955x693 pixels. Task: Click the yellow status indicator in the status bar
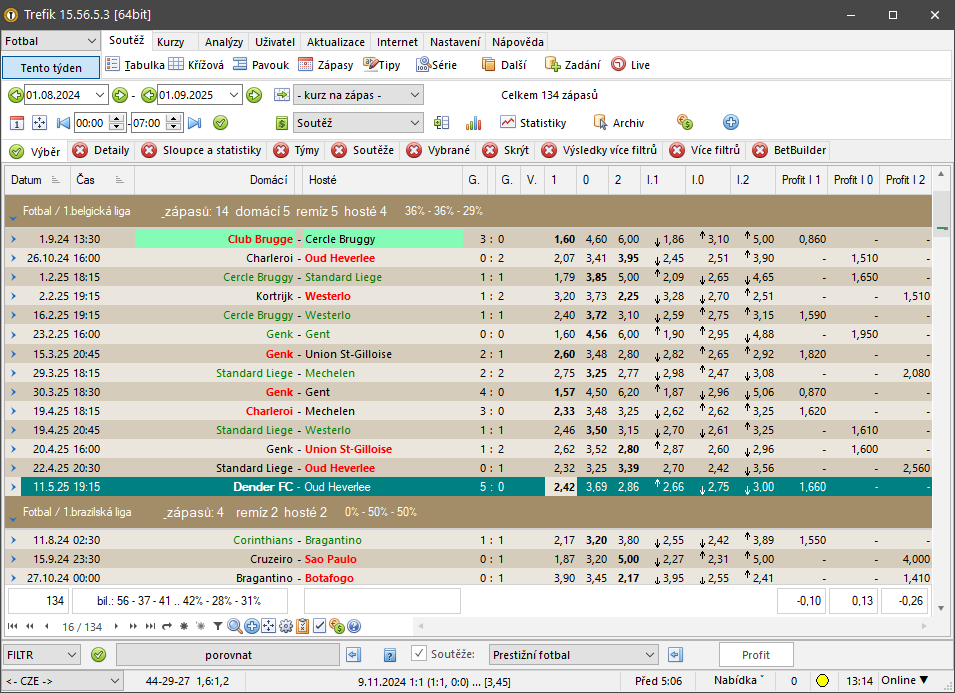[x=822, y=681]
